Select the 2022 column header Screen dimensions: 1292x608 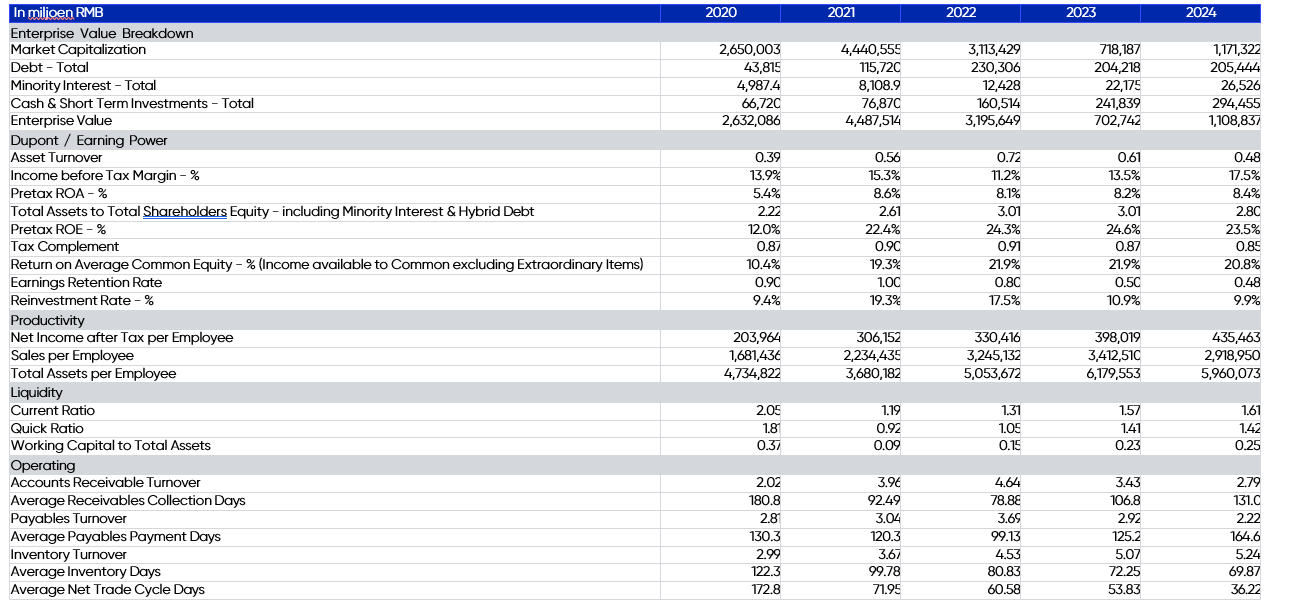961,13
